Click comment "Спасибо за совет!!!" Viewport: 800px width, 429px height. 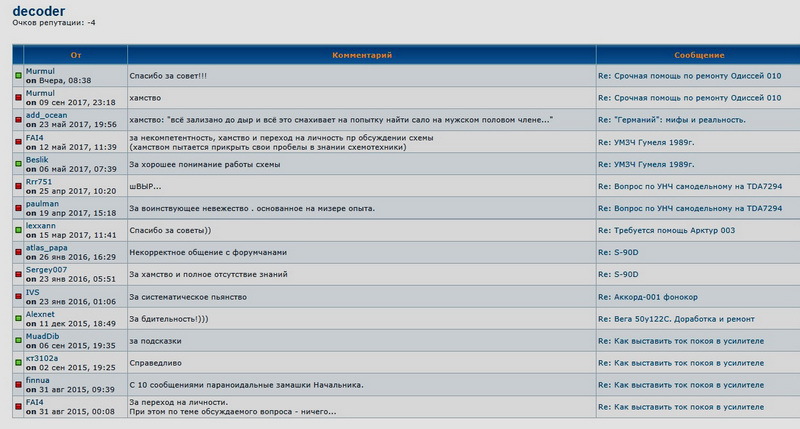point(168,75)
